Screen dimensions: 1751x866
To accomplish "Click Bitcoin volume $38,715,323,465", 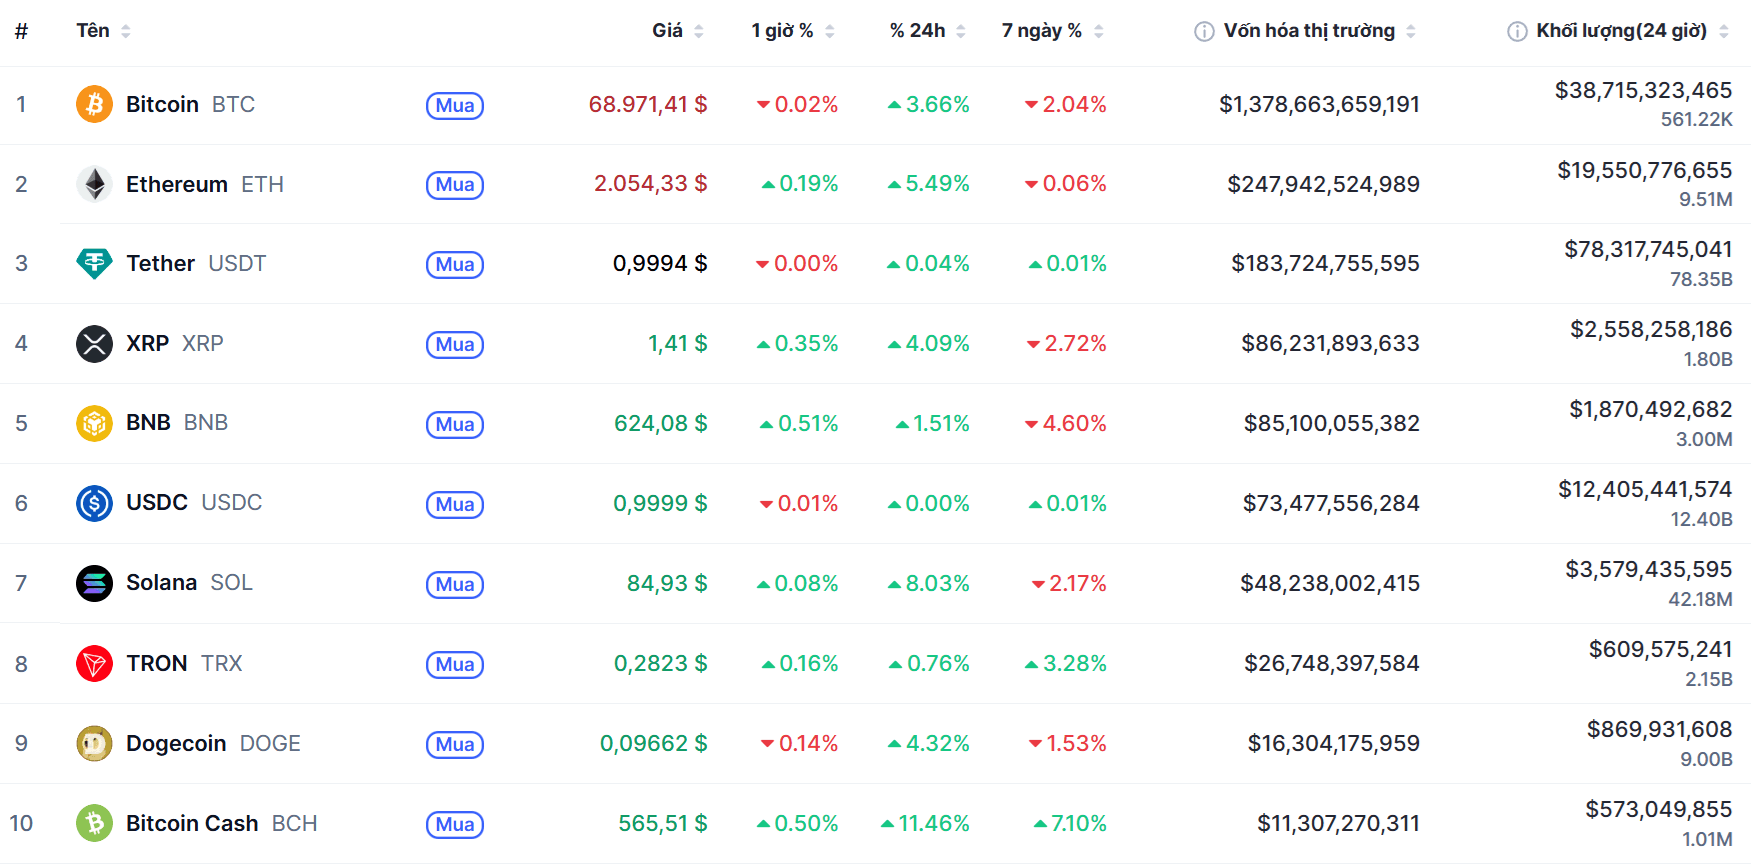I will (x=1643, y=90).
